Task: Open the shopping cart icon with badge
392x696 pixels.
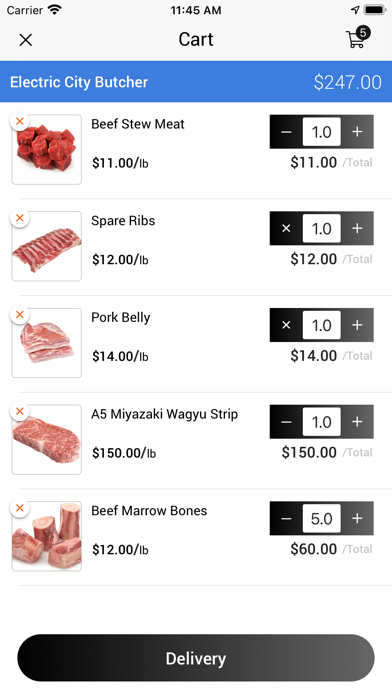Action: [x=358, y=37]
